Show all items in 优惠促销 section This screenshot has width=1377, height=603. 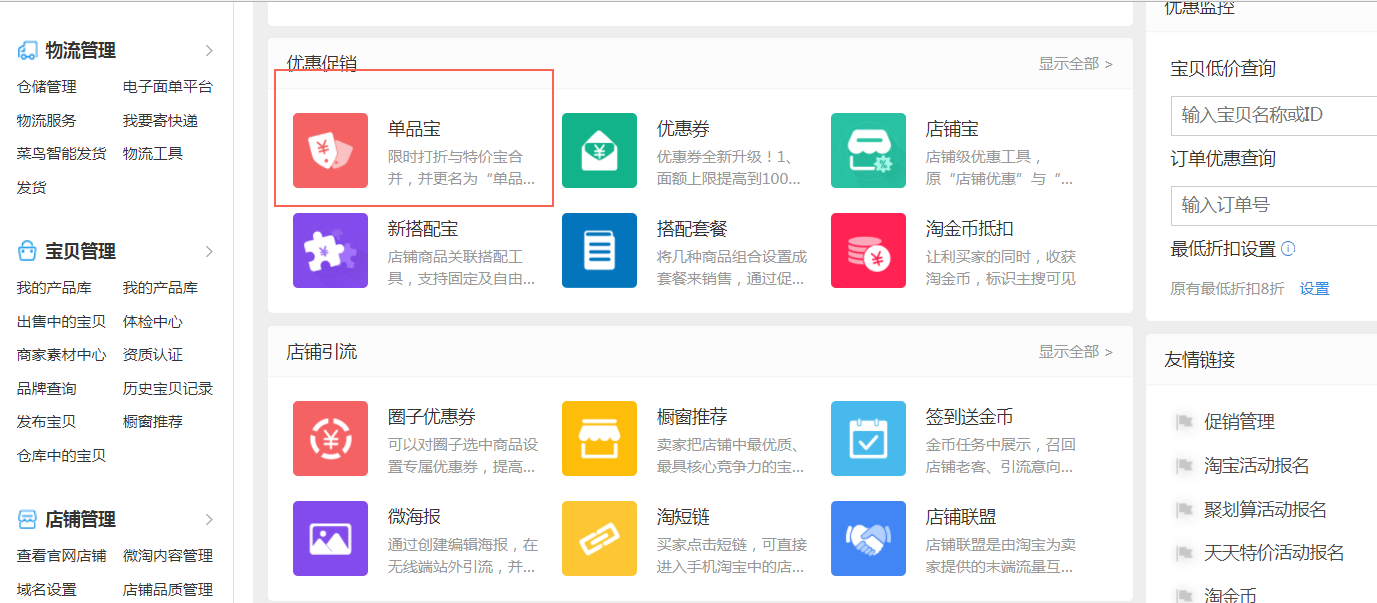[x=1075, y=64]
